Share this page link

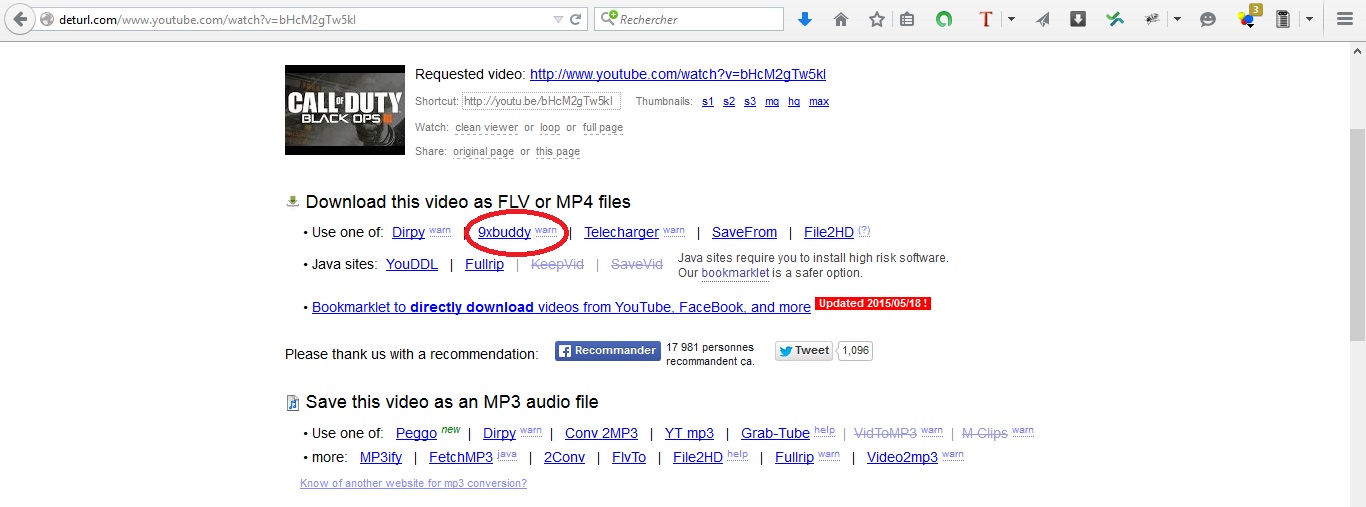[558, 151]
